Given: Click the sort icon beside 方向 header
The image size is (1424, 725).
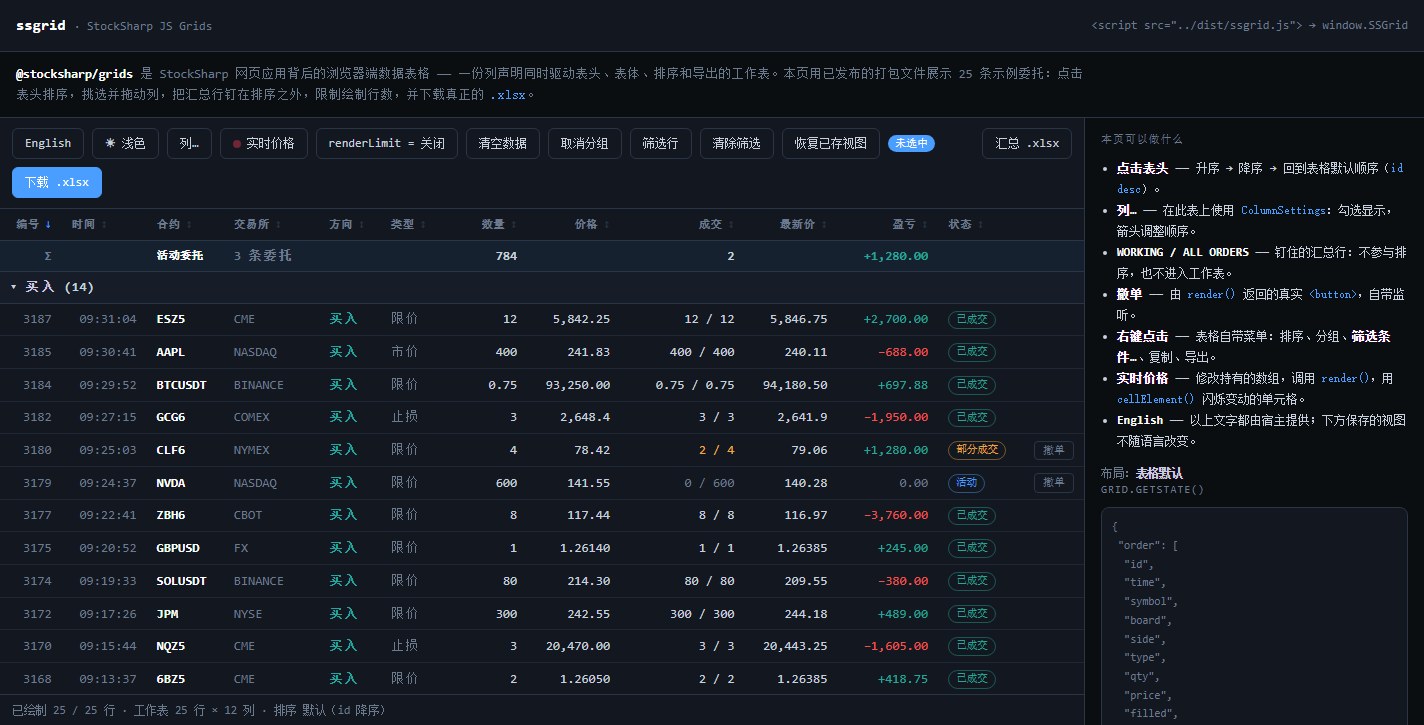Looking at the screenshot, I should tap(362, 225).
